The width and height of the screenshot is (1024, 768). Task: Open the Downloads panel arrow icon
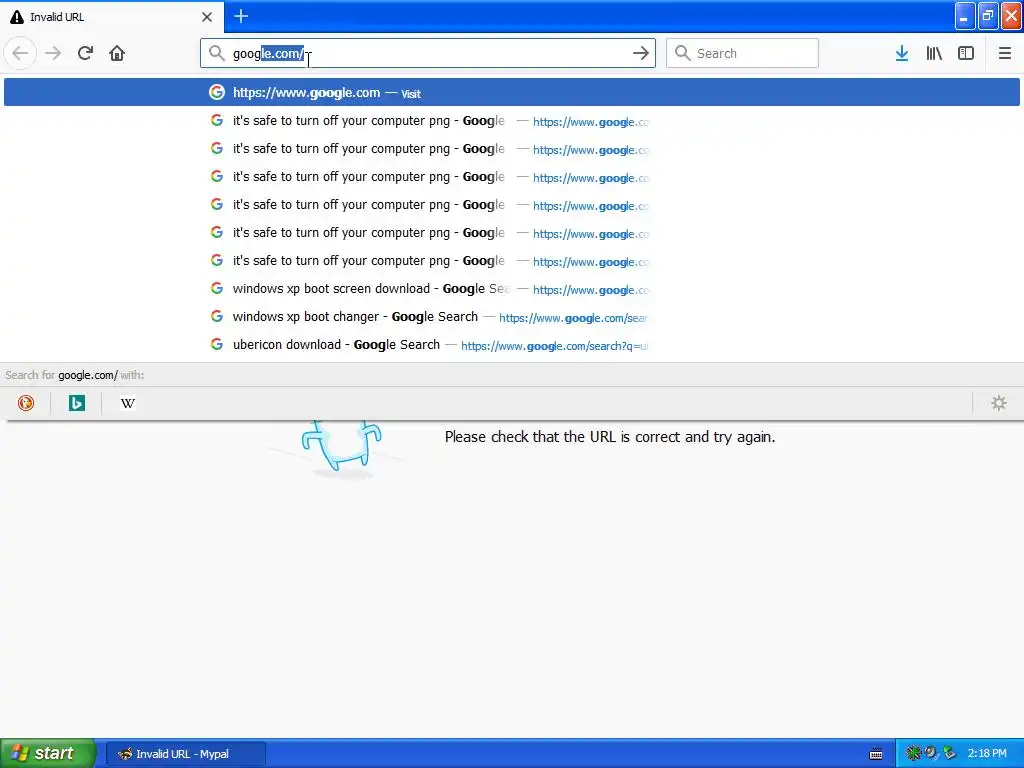[x=902, y=53]
